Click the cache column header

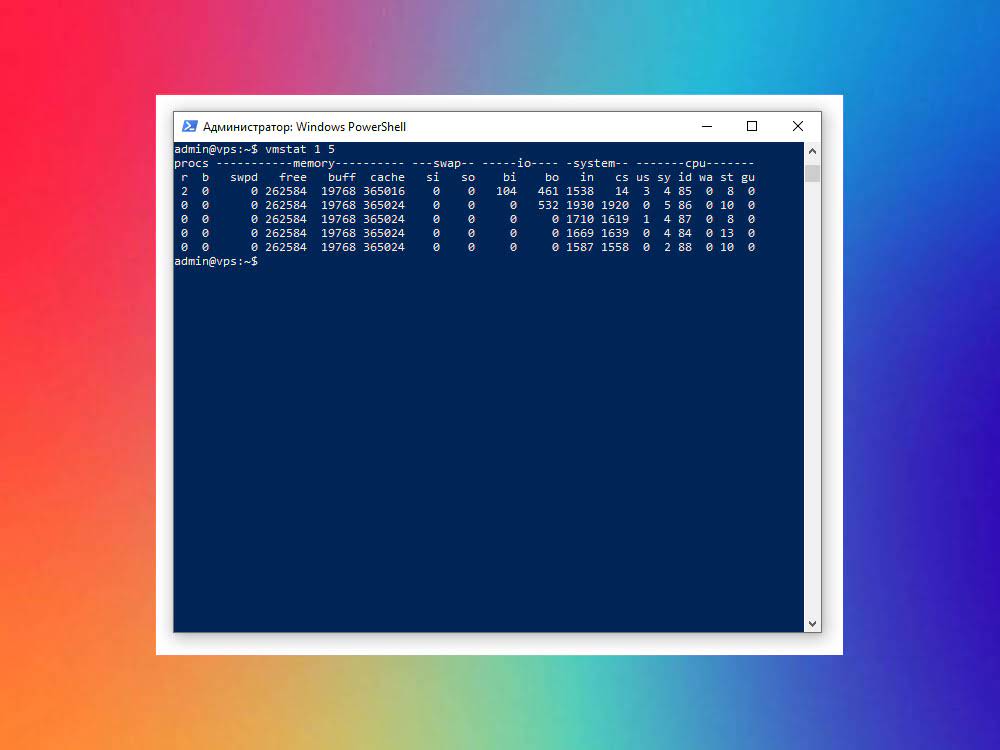(387, 176)
